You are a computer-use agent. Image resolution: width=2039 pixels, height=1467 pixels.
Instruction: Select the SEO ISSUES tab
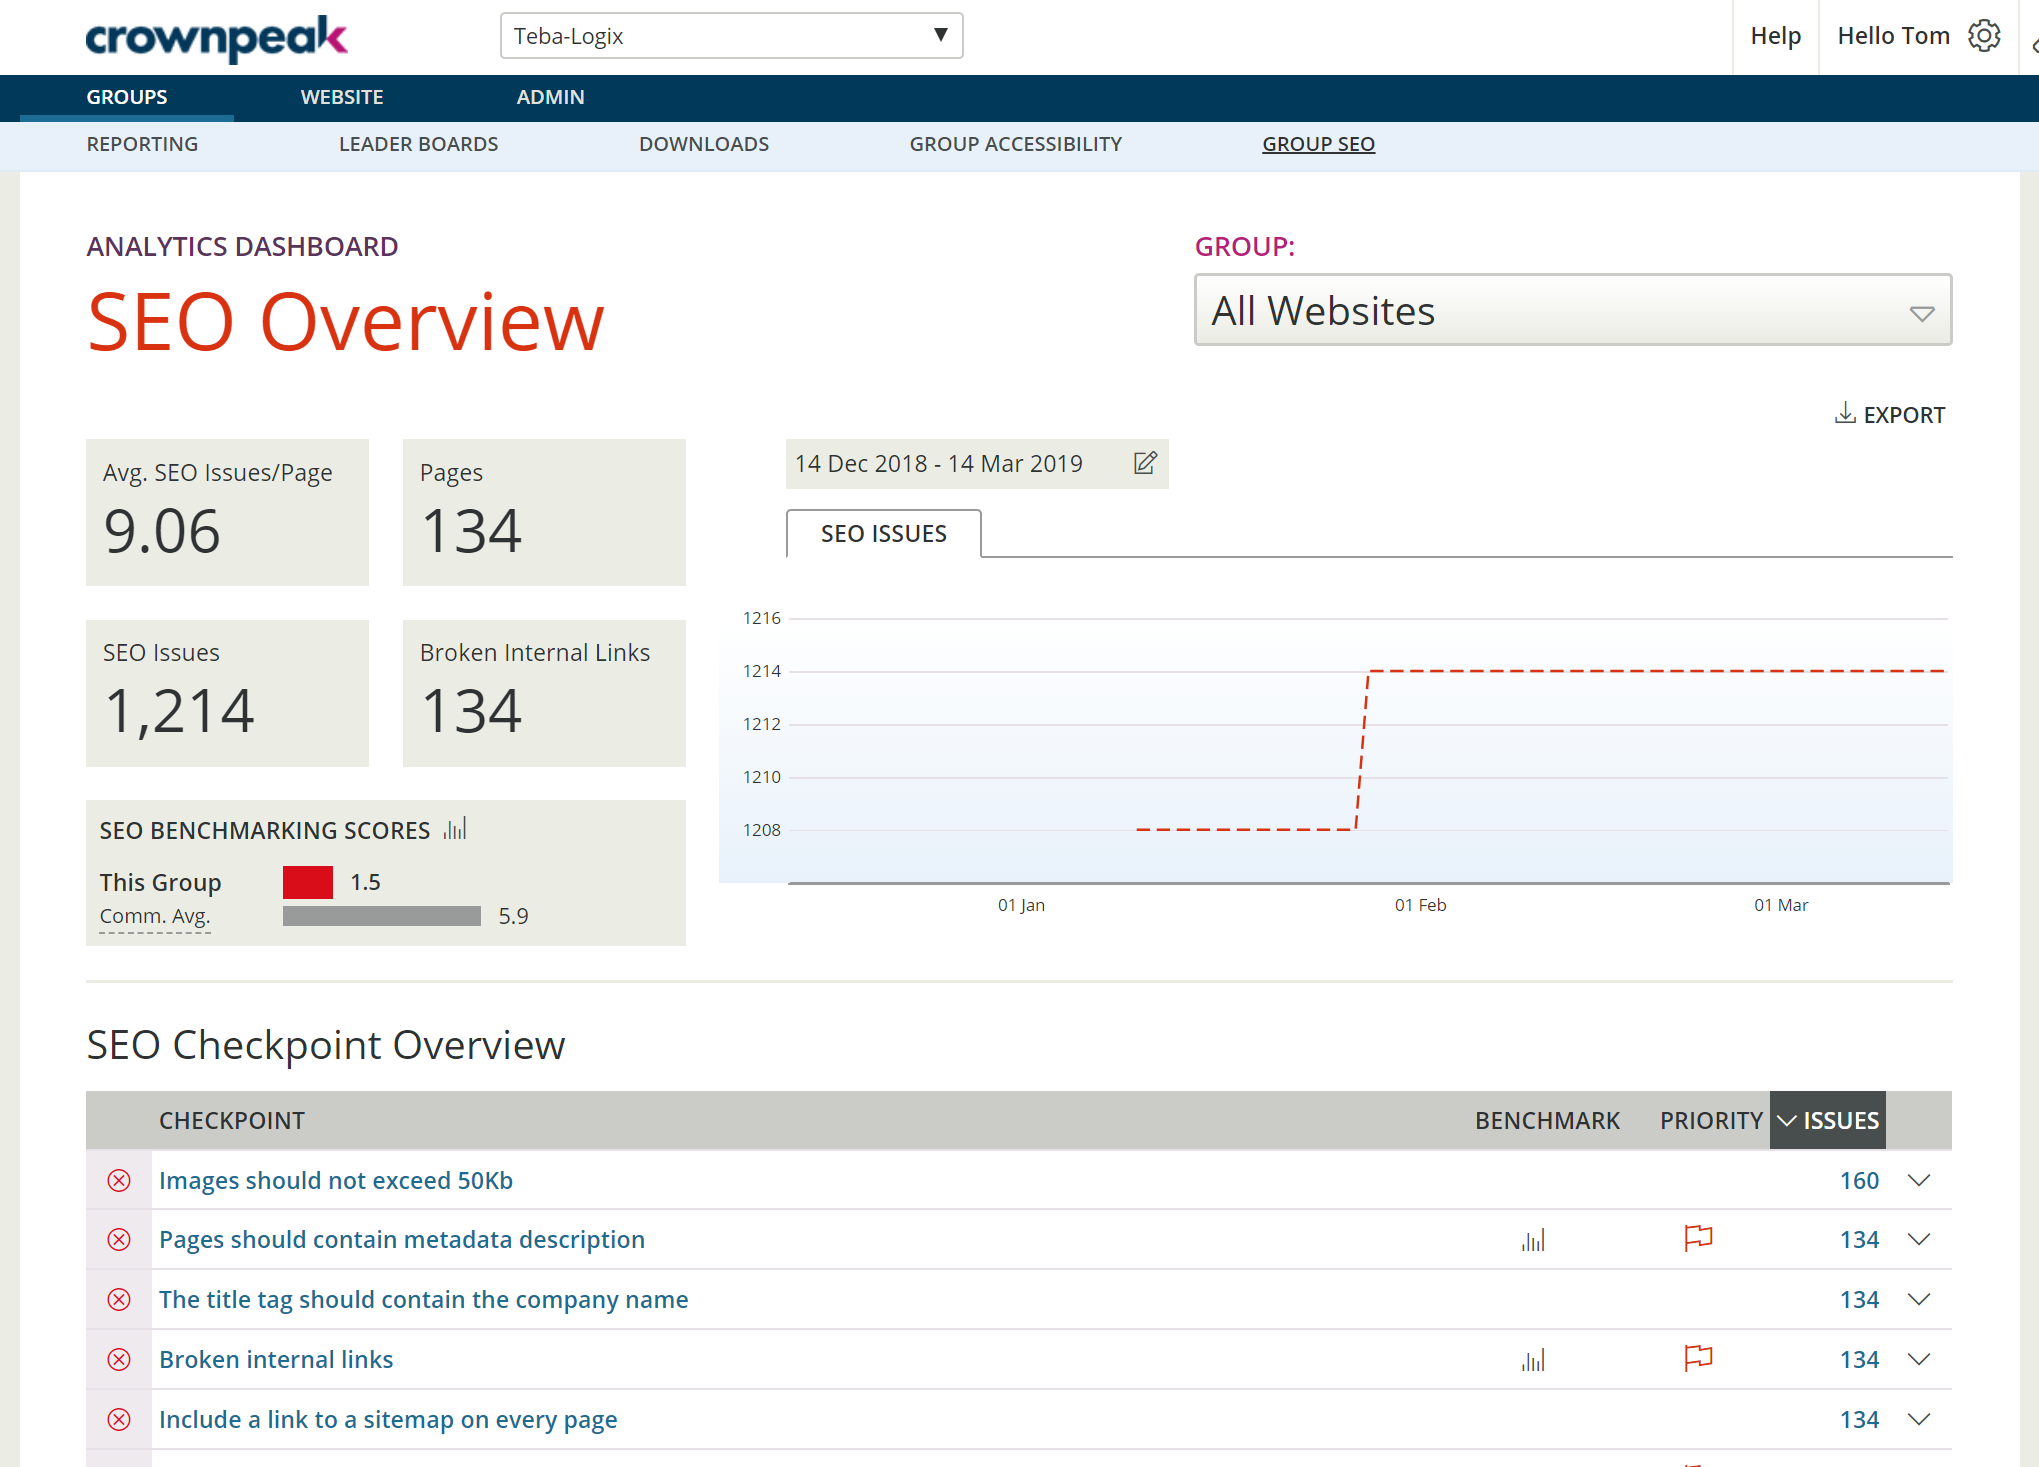pos(883,533)
